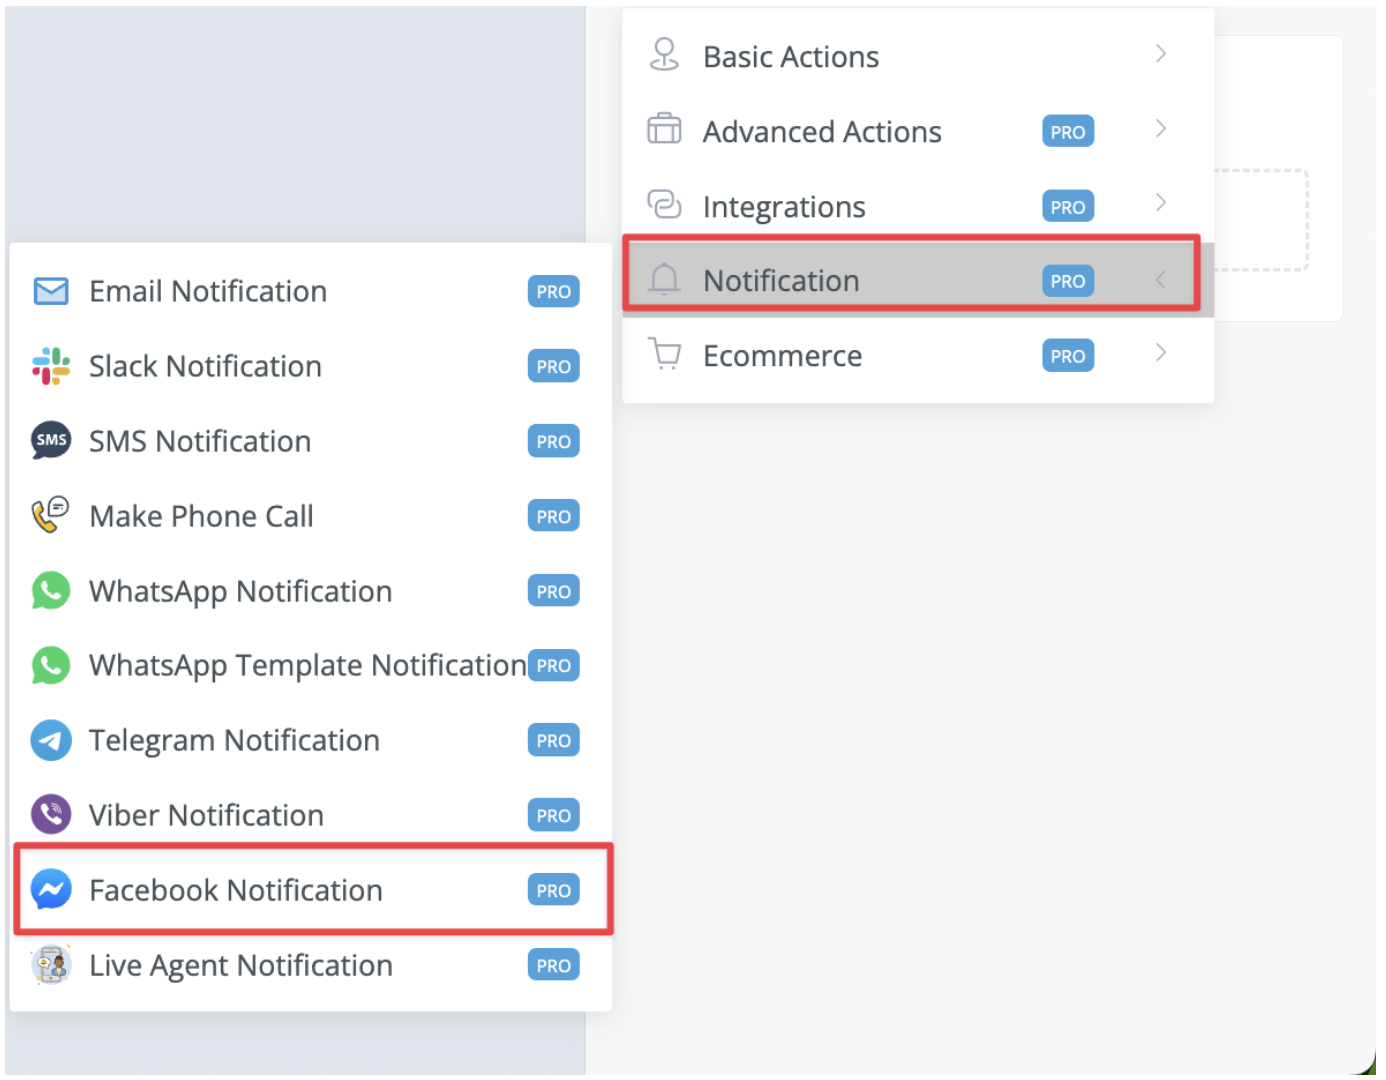Click the purple Viber icon
1386x1080 pixels.
(51, 815)
